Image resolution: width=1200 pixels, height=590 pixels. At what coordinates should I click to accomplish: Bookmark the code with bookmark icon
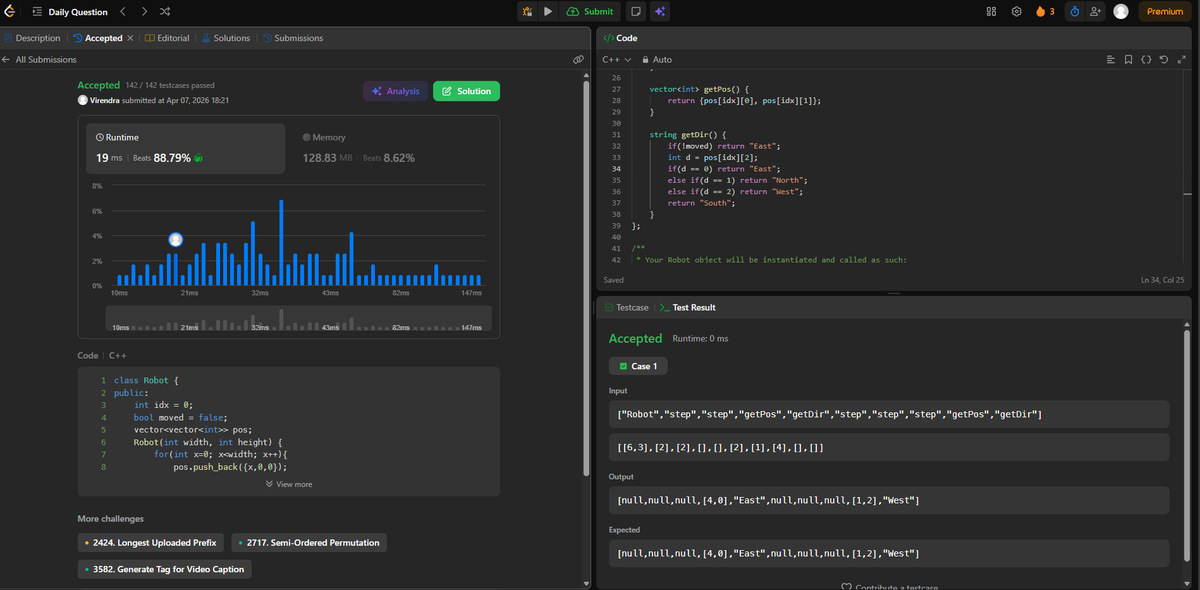[1128, 60]
